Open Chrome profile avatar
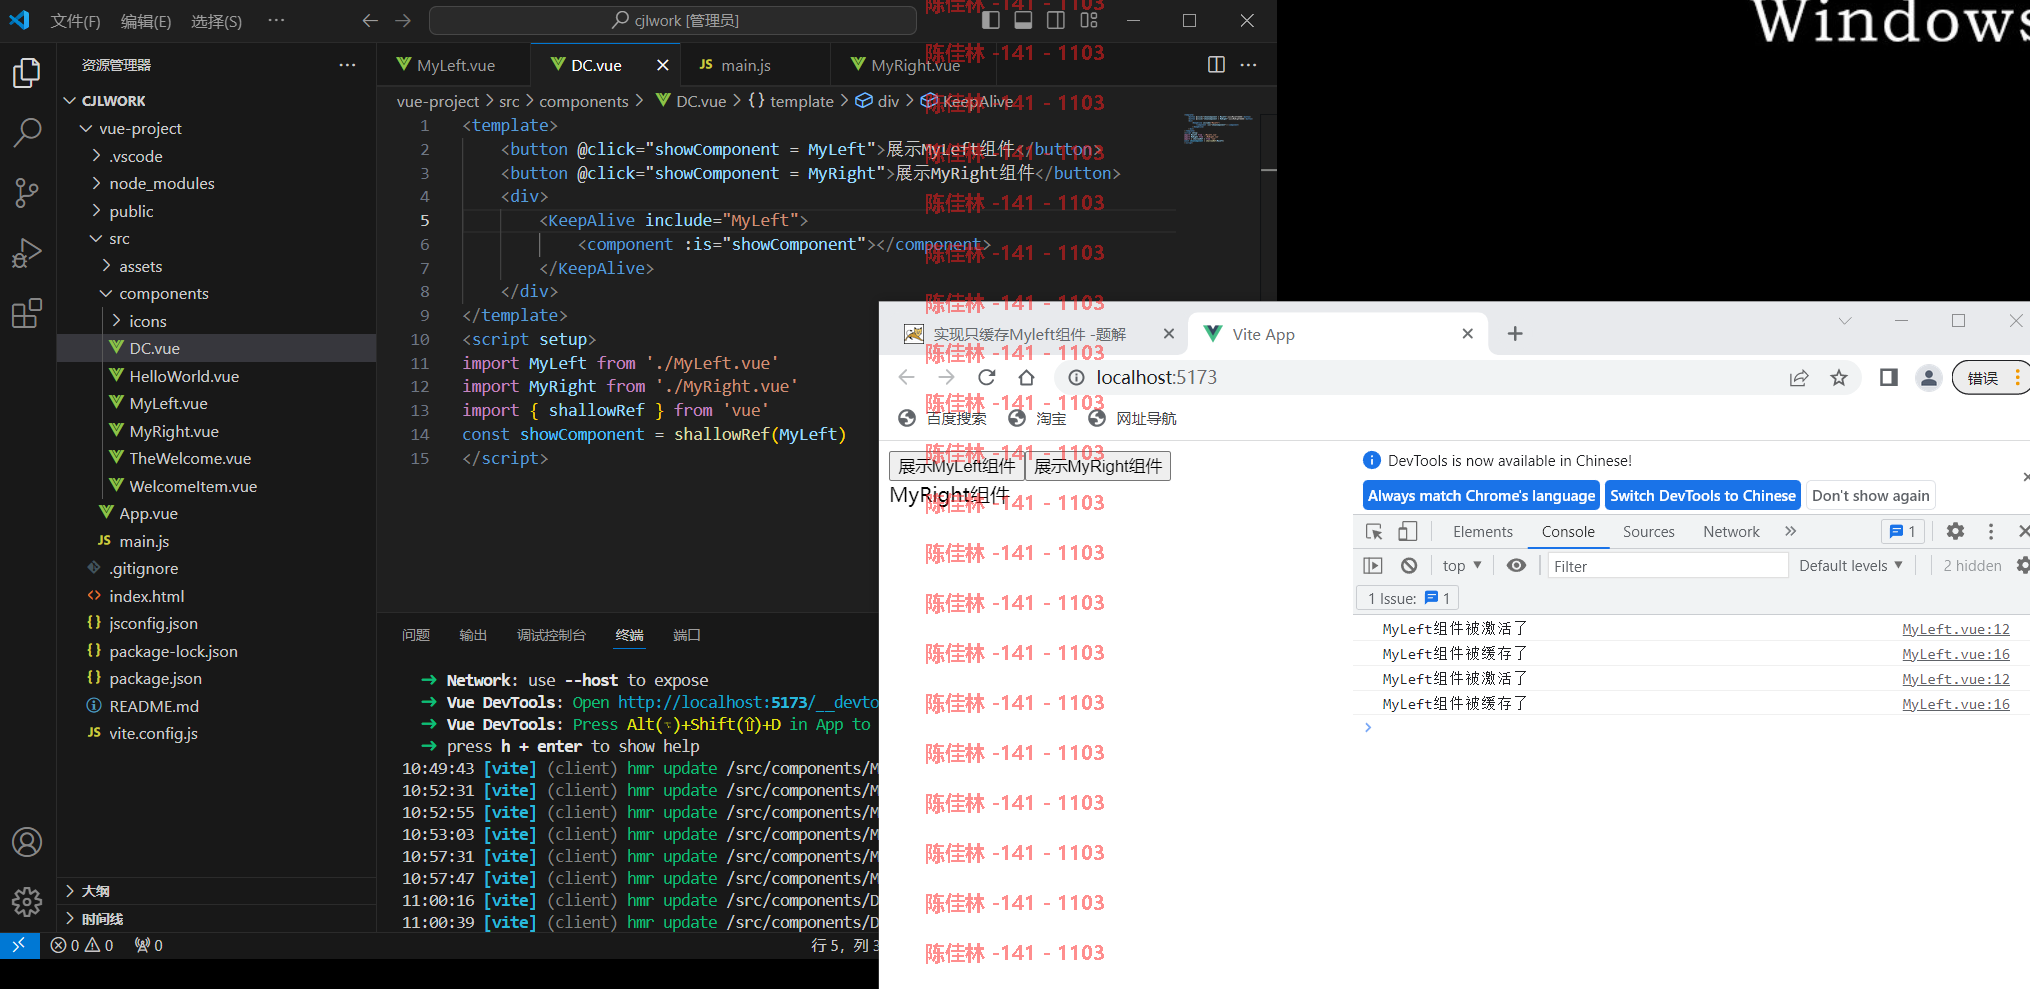 pos(1929,377)
